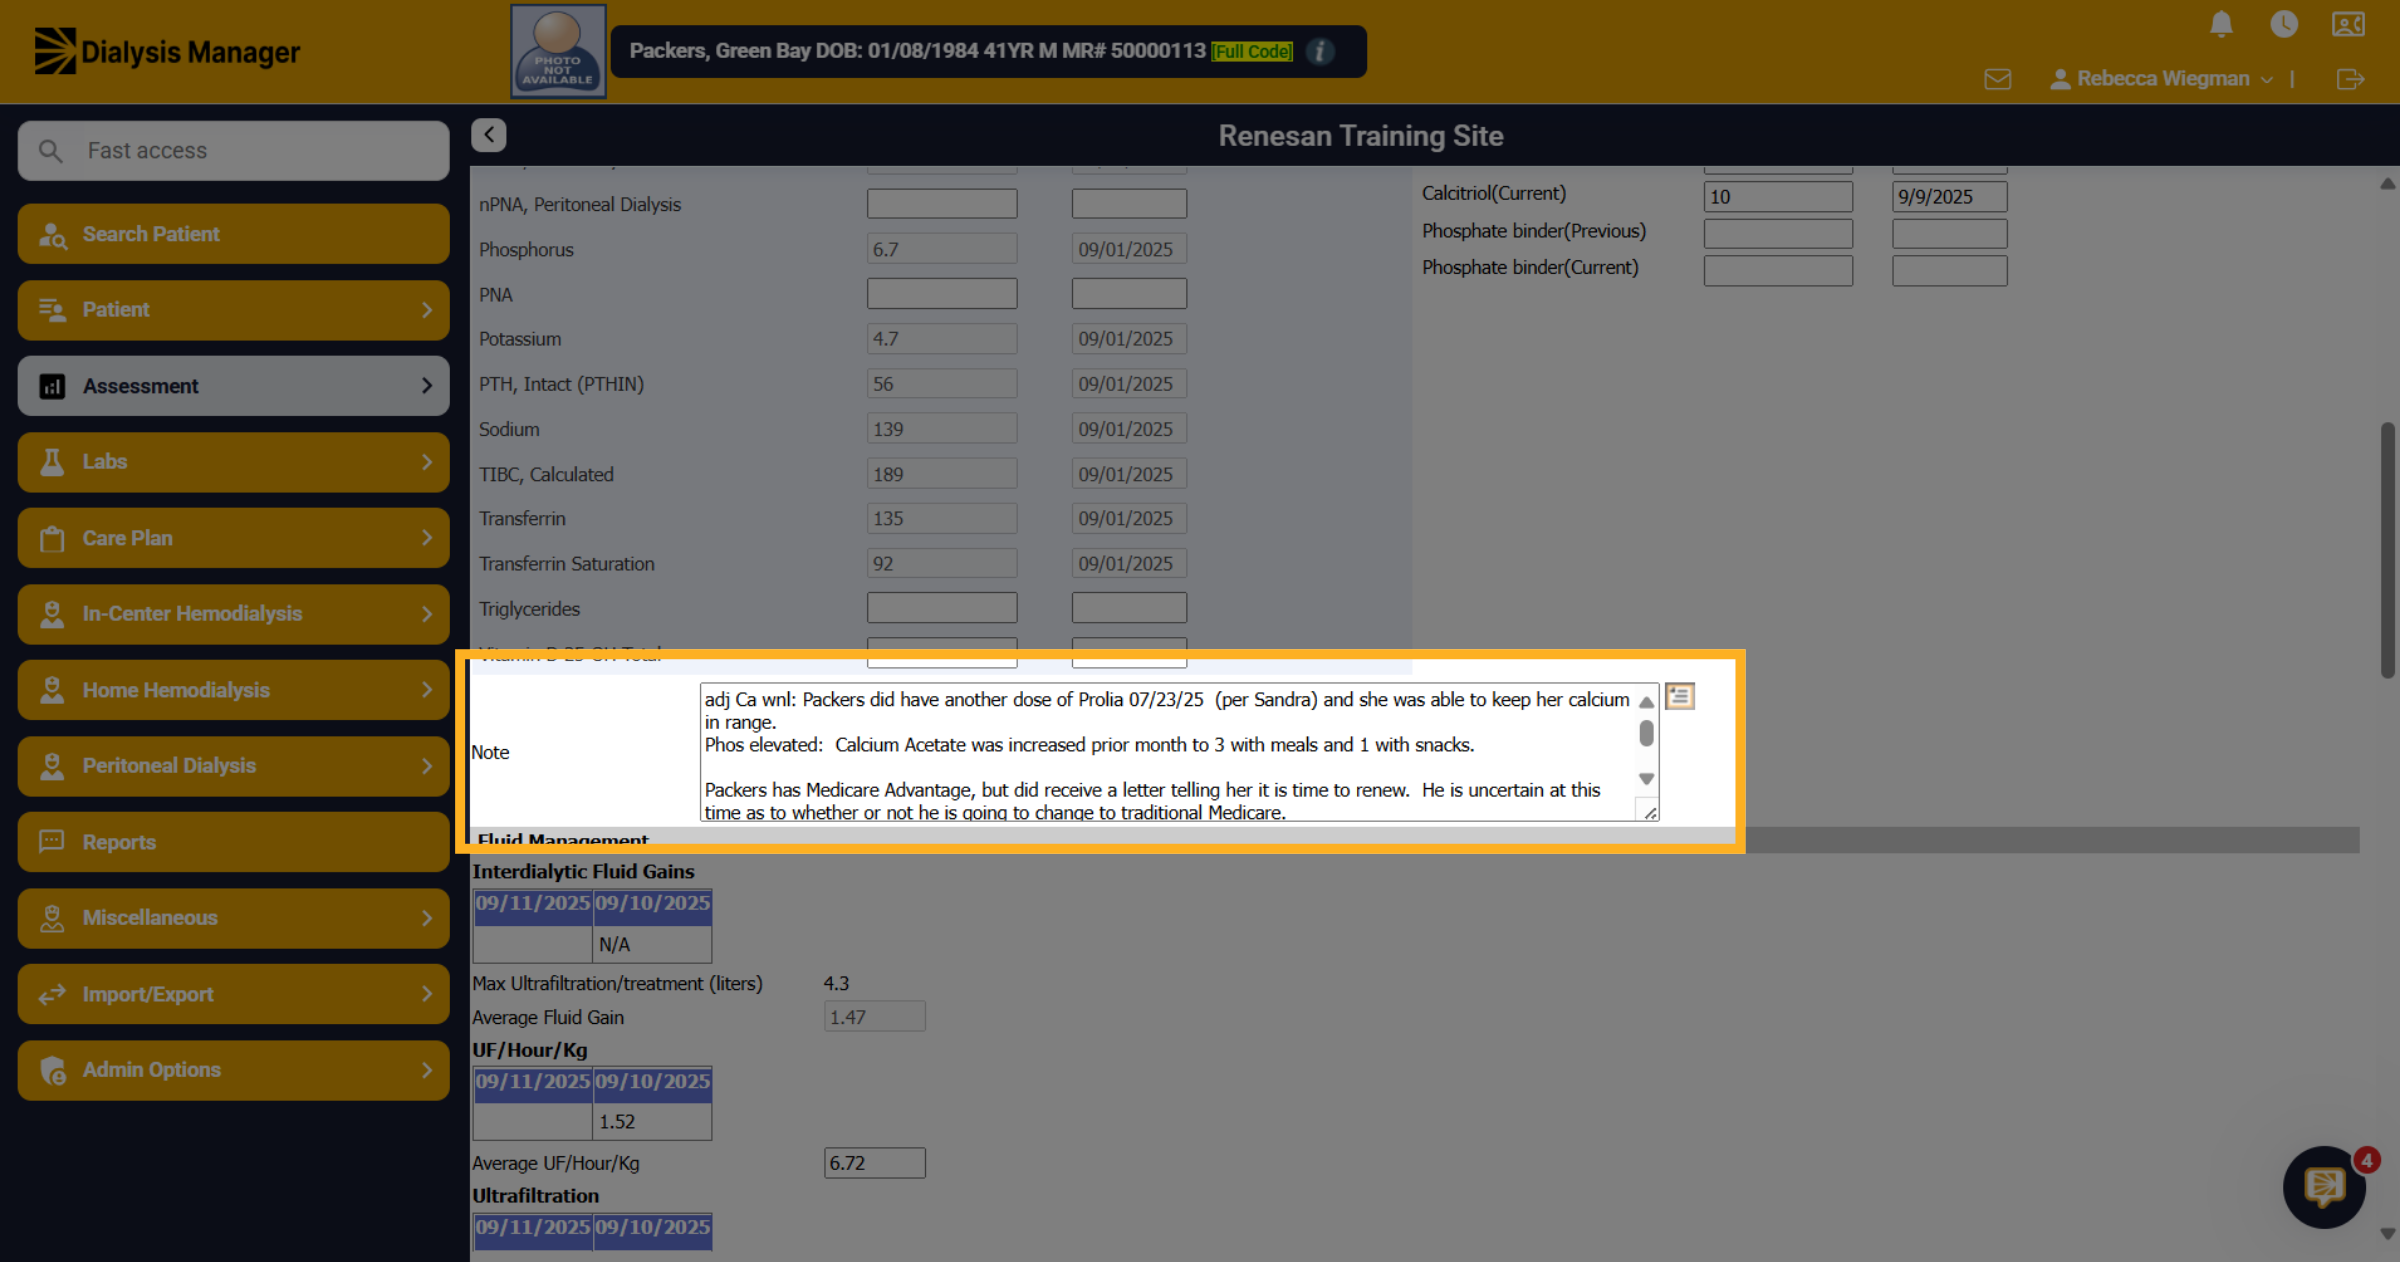2400x1262 pixels.
Task: Click the Dialysis Manager logo
Action: point(167,51)
